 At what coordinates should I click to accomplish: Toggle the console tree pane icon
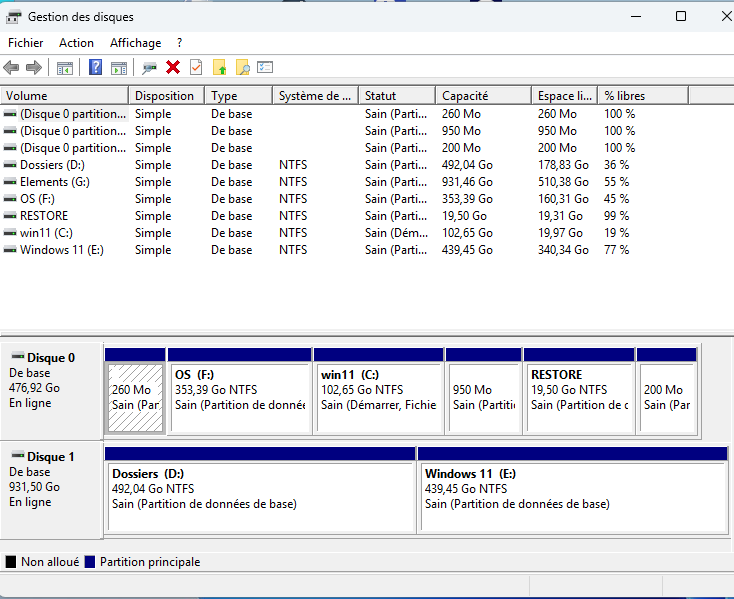point(64,67)
